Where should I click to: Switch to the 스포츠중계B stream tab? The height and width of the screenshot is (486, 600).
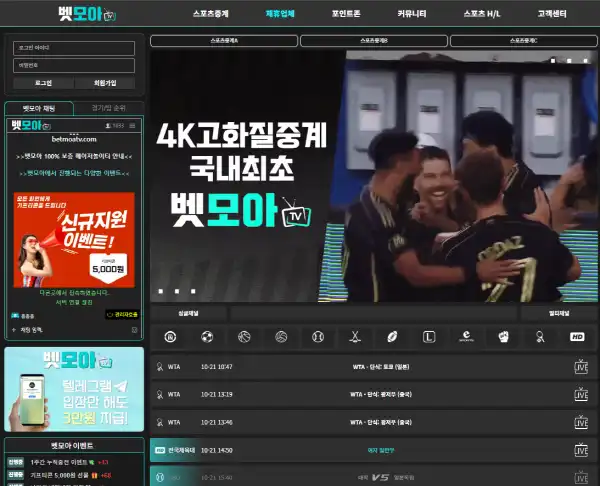tap(370, 41)
